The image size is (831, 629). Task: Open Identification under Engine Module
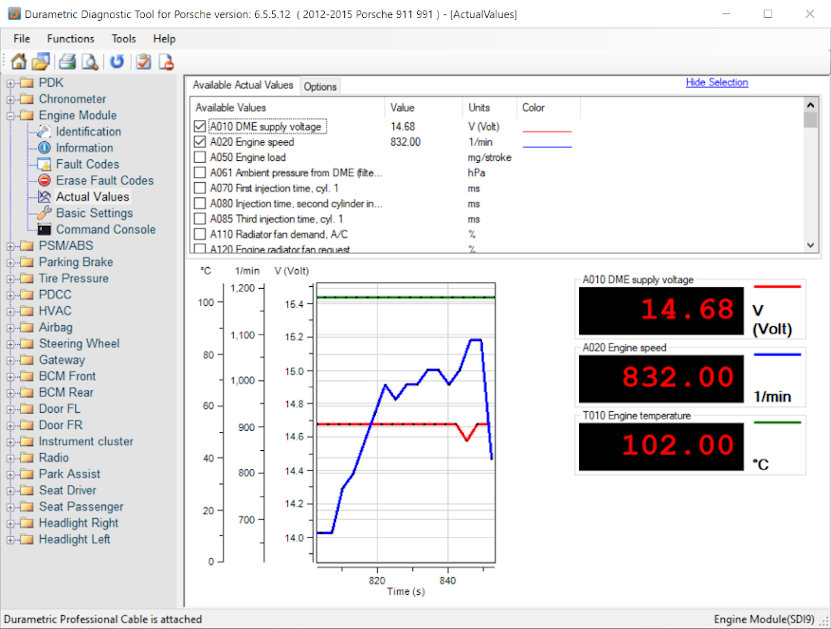tap(89, 131)
